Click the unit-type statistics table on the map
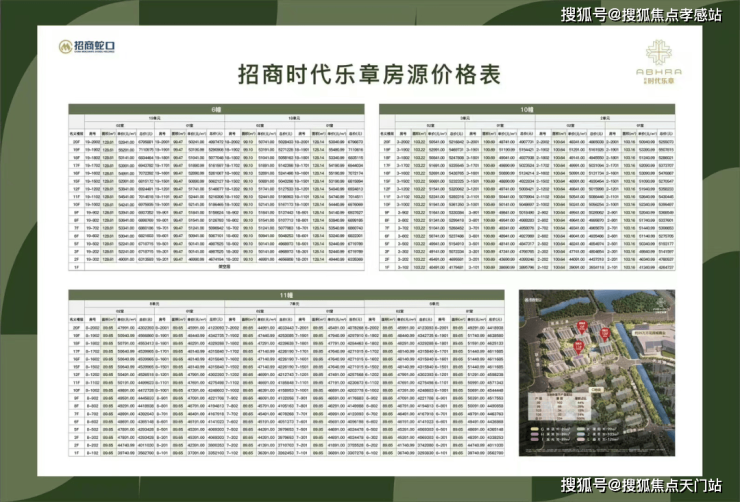740x502 pixels. point(559,406)
